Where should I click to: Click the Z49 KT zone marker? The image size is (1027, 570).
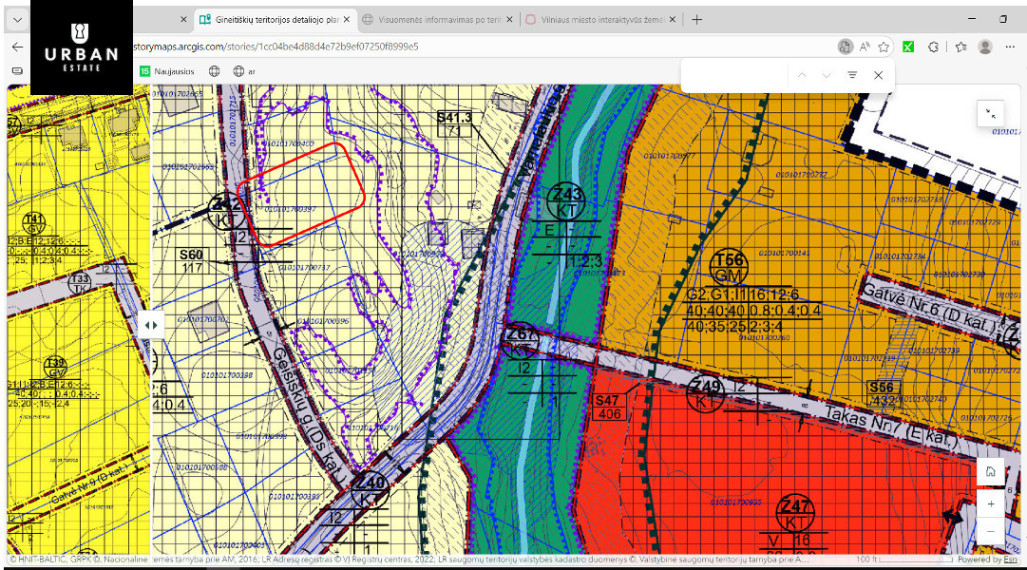pos(705,394)
